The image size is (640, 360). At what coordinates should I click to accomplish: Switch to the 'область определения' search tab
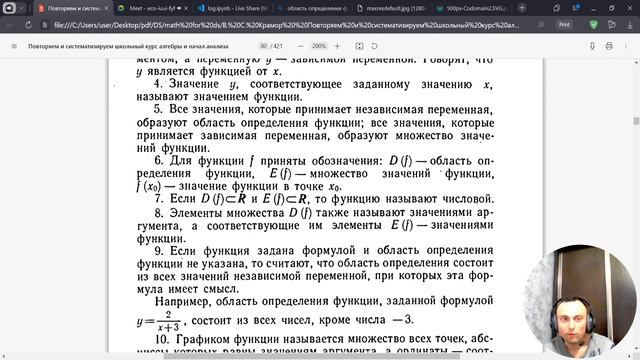pyautogui.click(x=312, y=8)
